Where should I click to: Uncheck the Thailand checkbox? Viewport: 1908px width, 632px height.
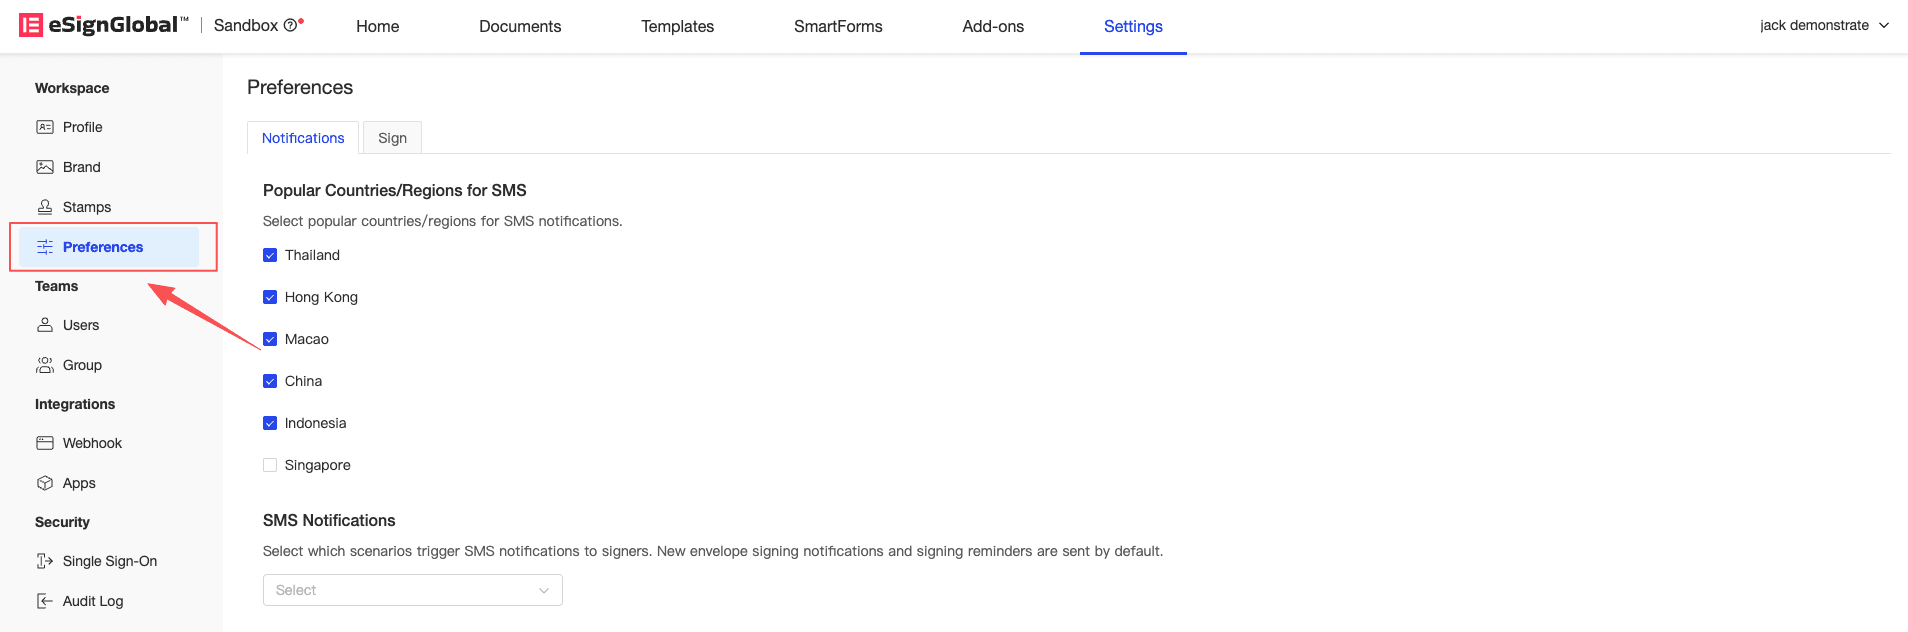[x=270, y=255]
